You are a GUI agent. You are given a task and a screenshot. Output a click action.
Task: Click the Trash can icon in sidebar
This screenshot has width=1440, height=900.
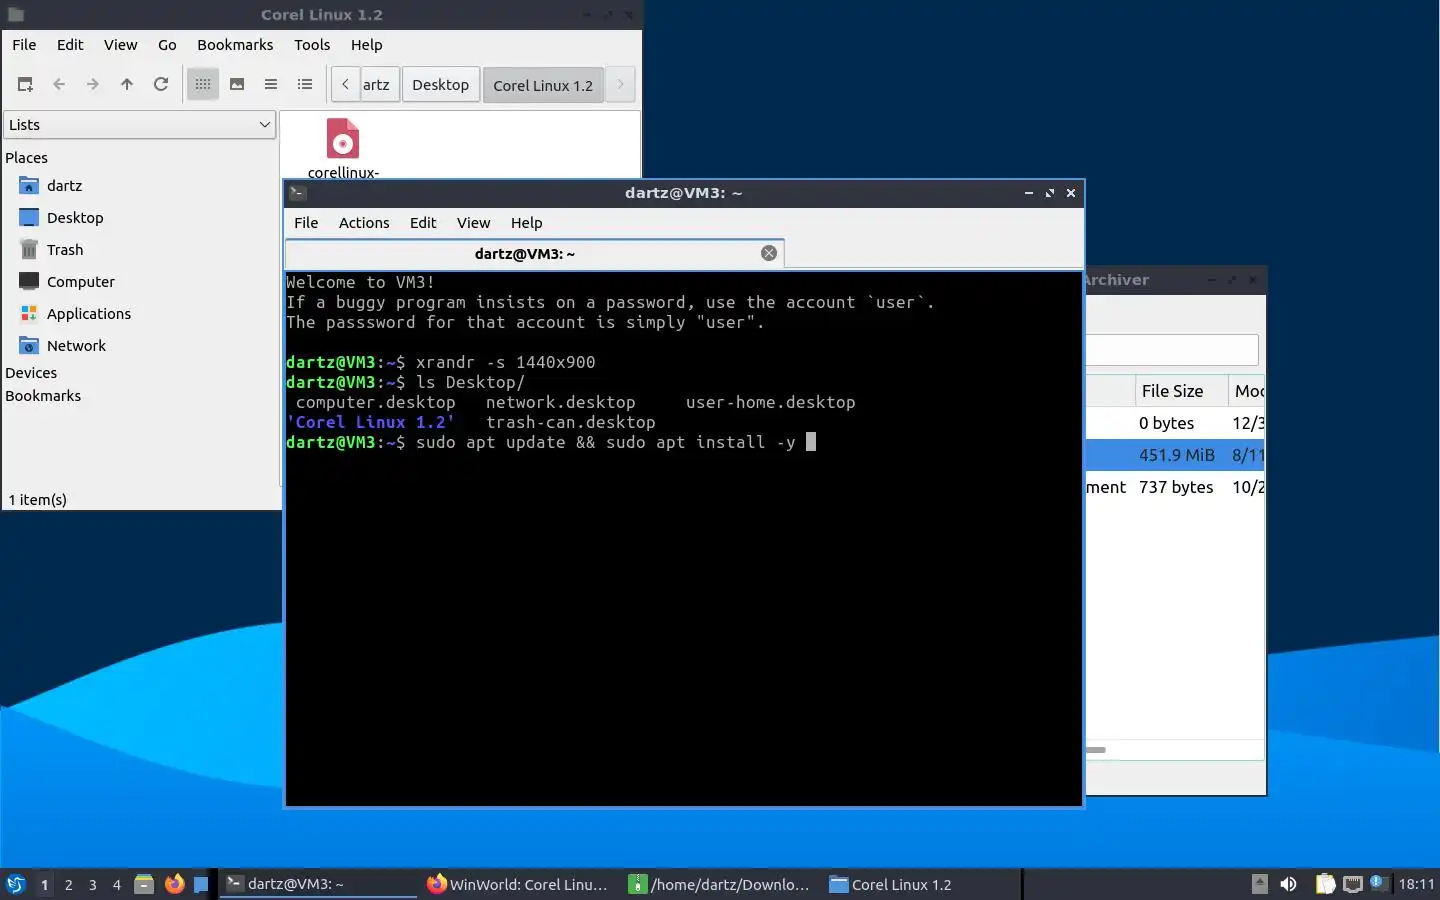tap(29, 250)
